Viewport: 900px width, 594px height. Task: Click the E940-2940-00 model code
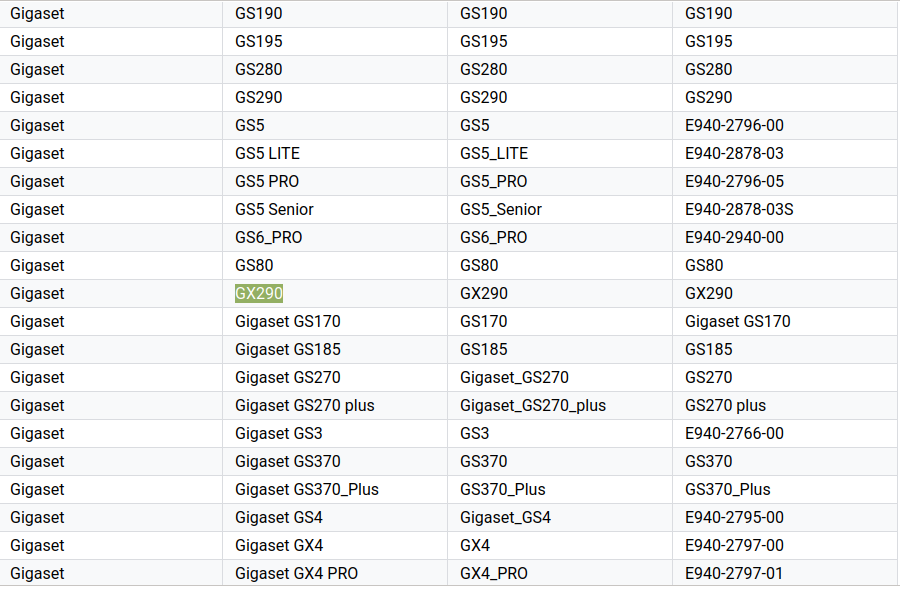tap(734, 237)
